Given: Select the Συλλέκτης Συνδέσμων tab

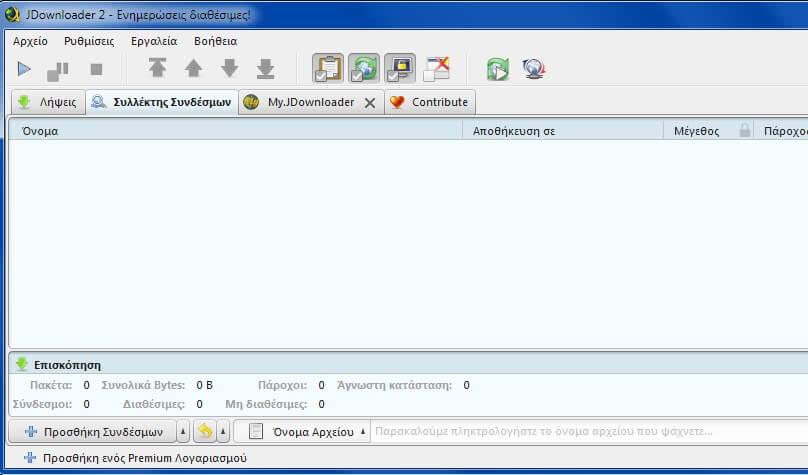Looking at the screenshot, I should point(162,102).
